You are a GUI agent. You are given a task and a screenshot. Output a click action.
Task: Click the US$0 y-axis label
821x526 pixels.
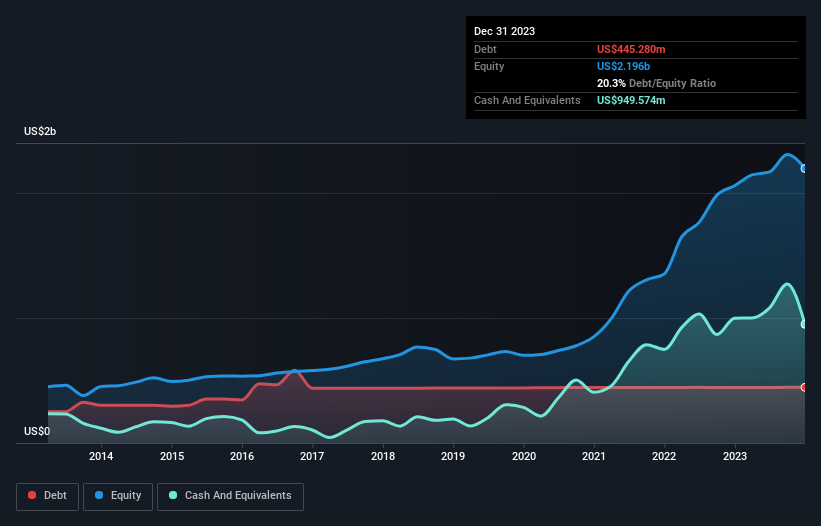(37, 431)
